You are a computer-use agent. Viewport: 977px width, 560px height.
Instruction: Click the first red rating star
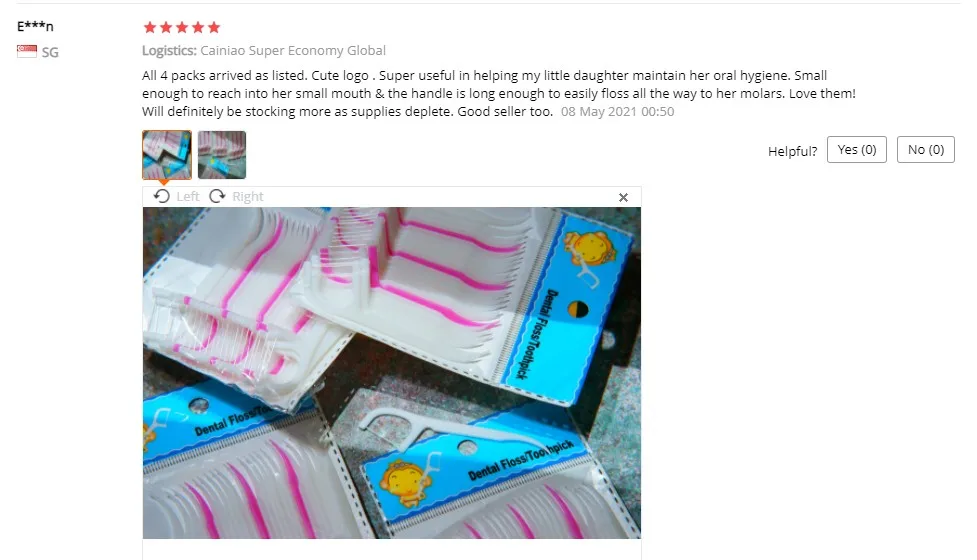[x=150, y=27]
